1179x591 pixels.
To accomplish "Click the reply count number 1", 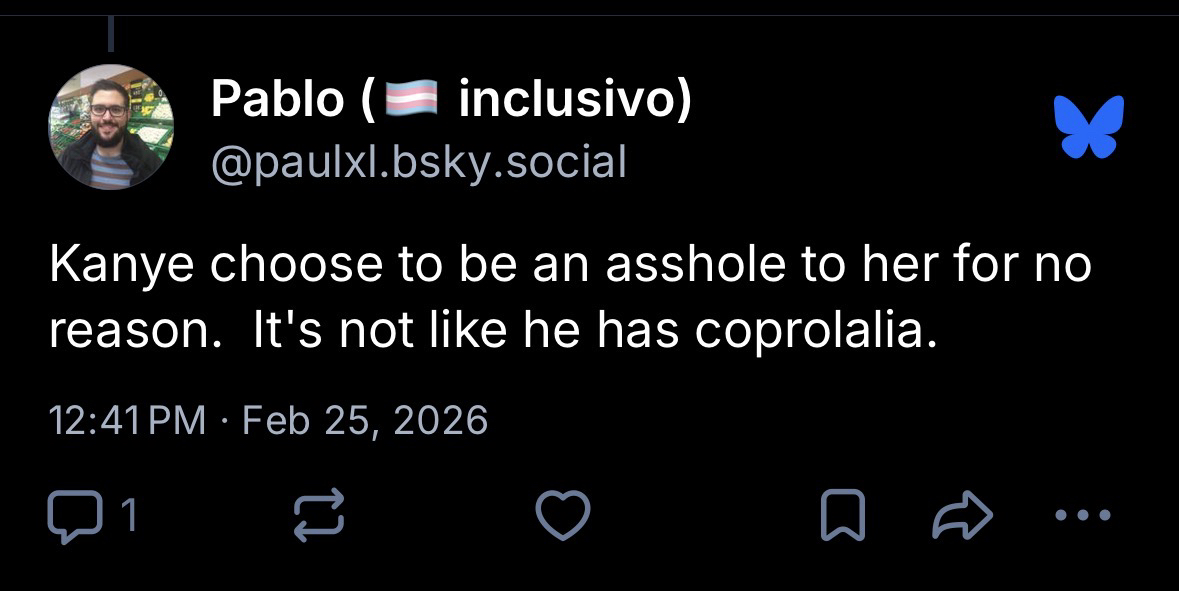I will click(x=127, y=516).
